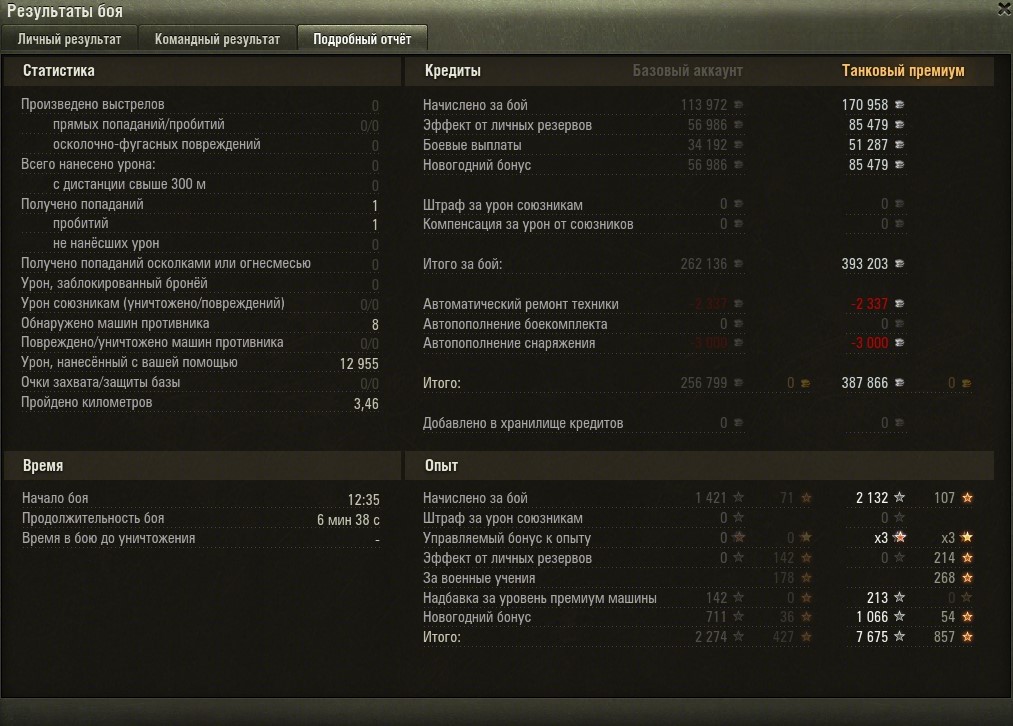Click star icon next to 7 675 total
The height and width of the screenshot is (726, 1013).
899,637
